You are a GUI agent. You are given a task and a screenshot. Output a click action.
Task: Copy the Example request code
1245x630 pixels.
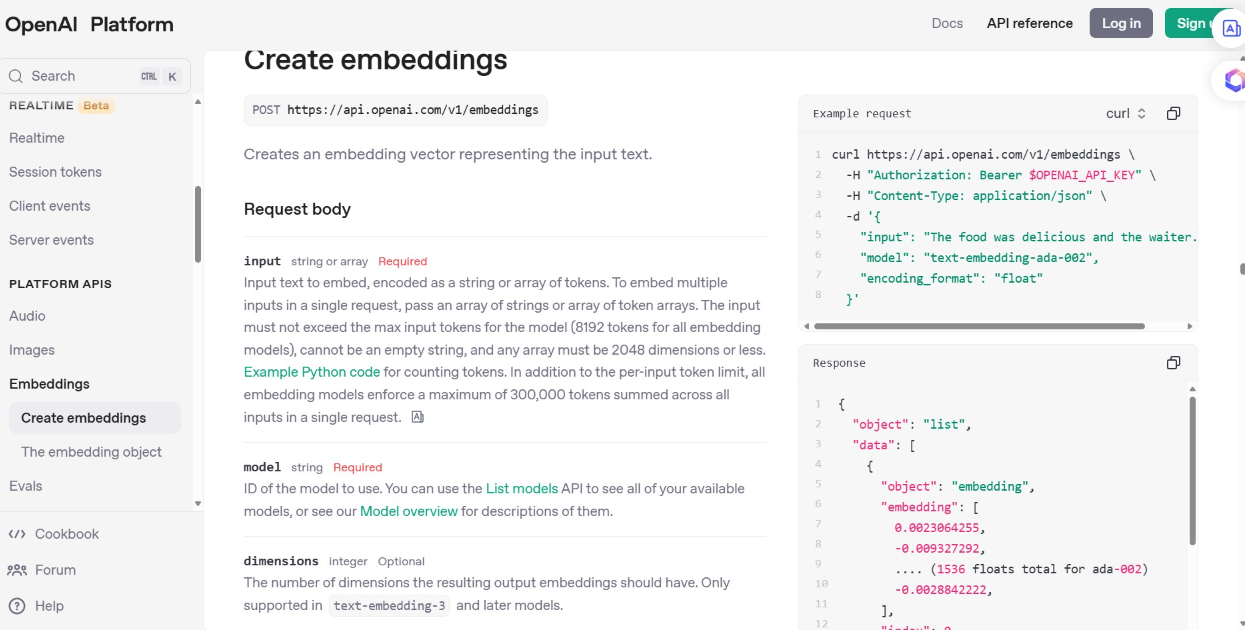1174,113
